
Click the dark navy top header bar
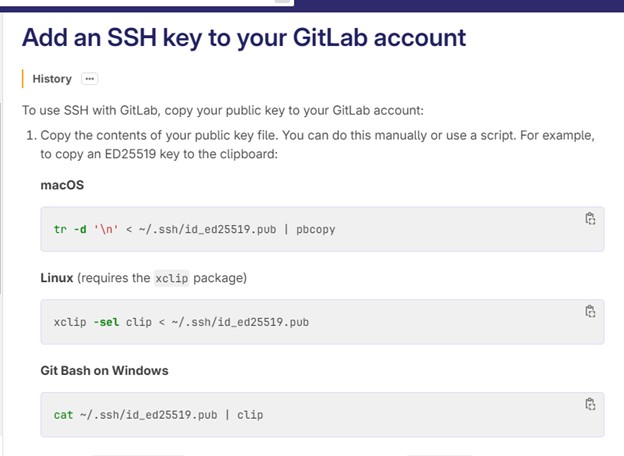(x=459, y=6)
